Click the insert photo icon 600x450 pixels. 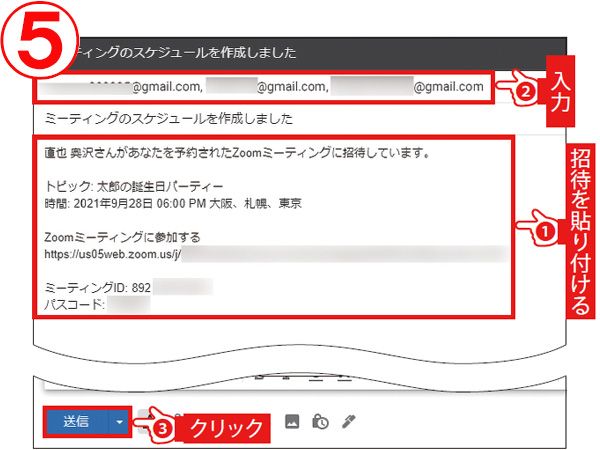[x=292, y=421]
